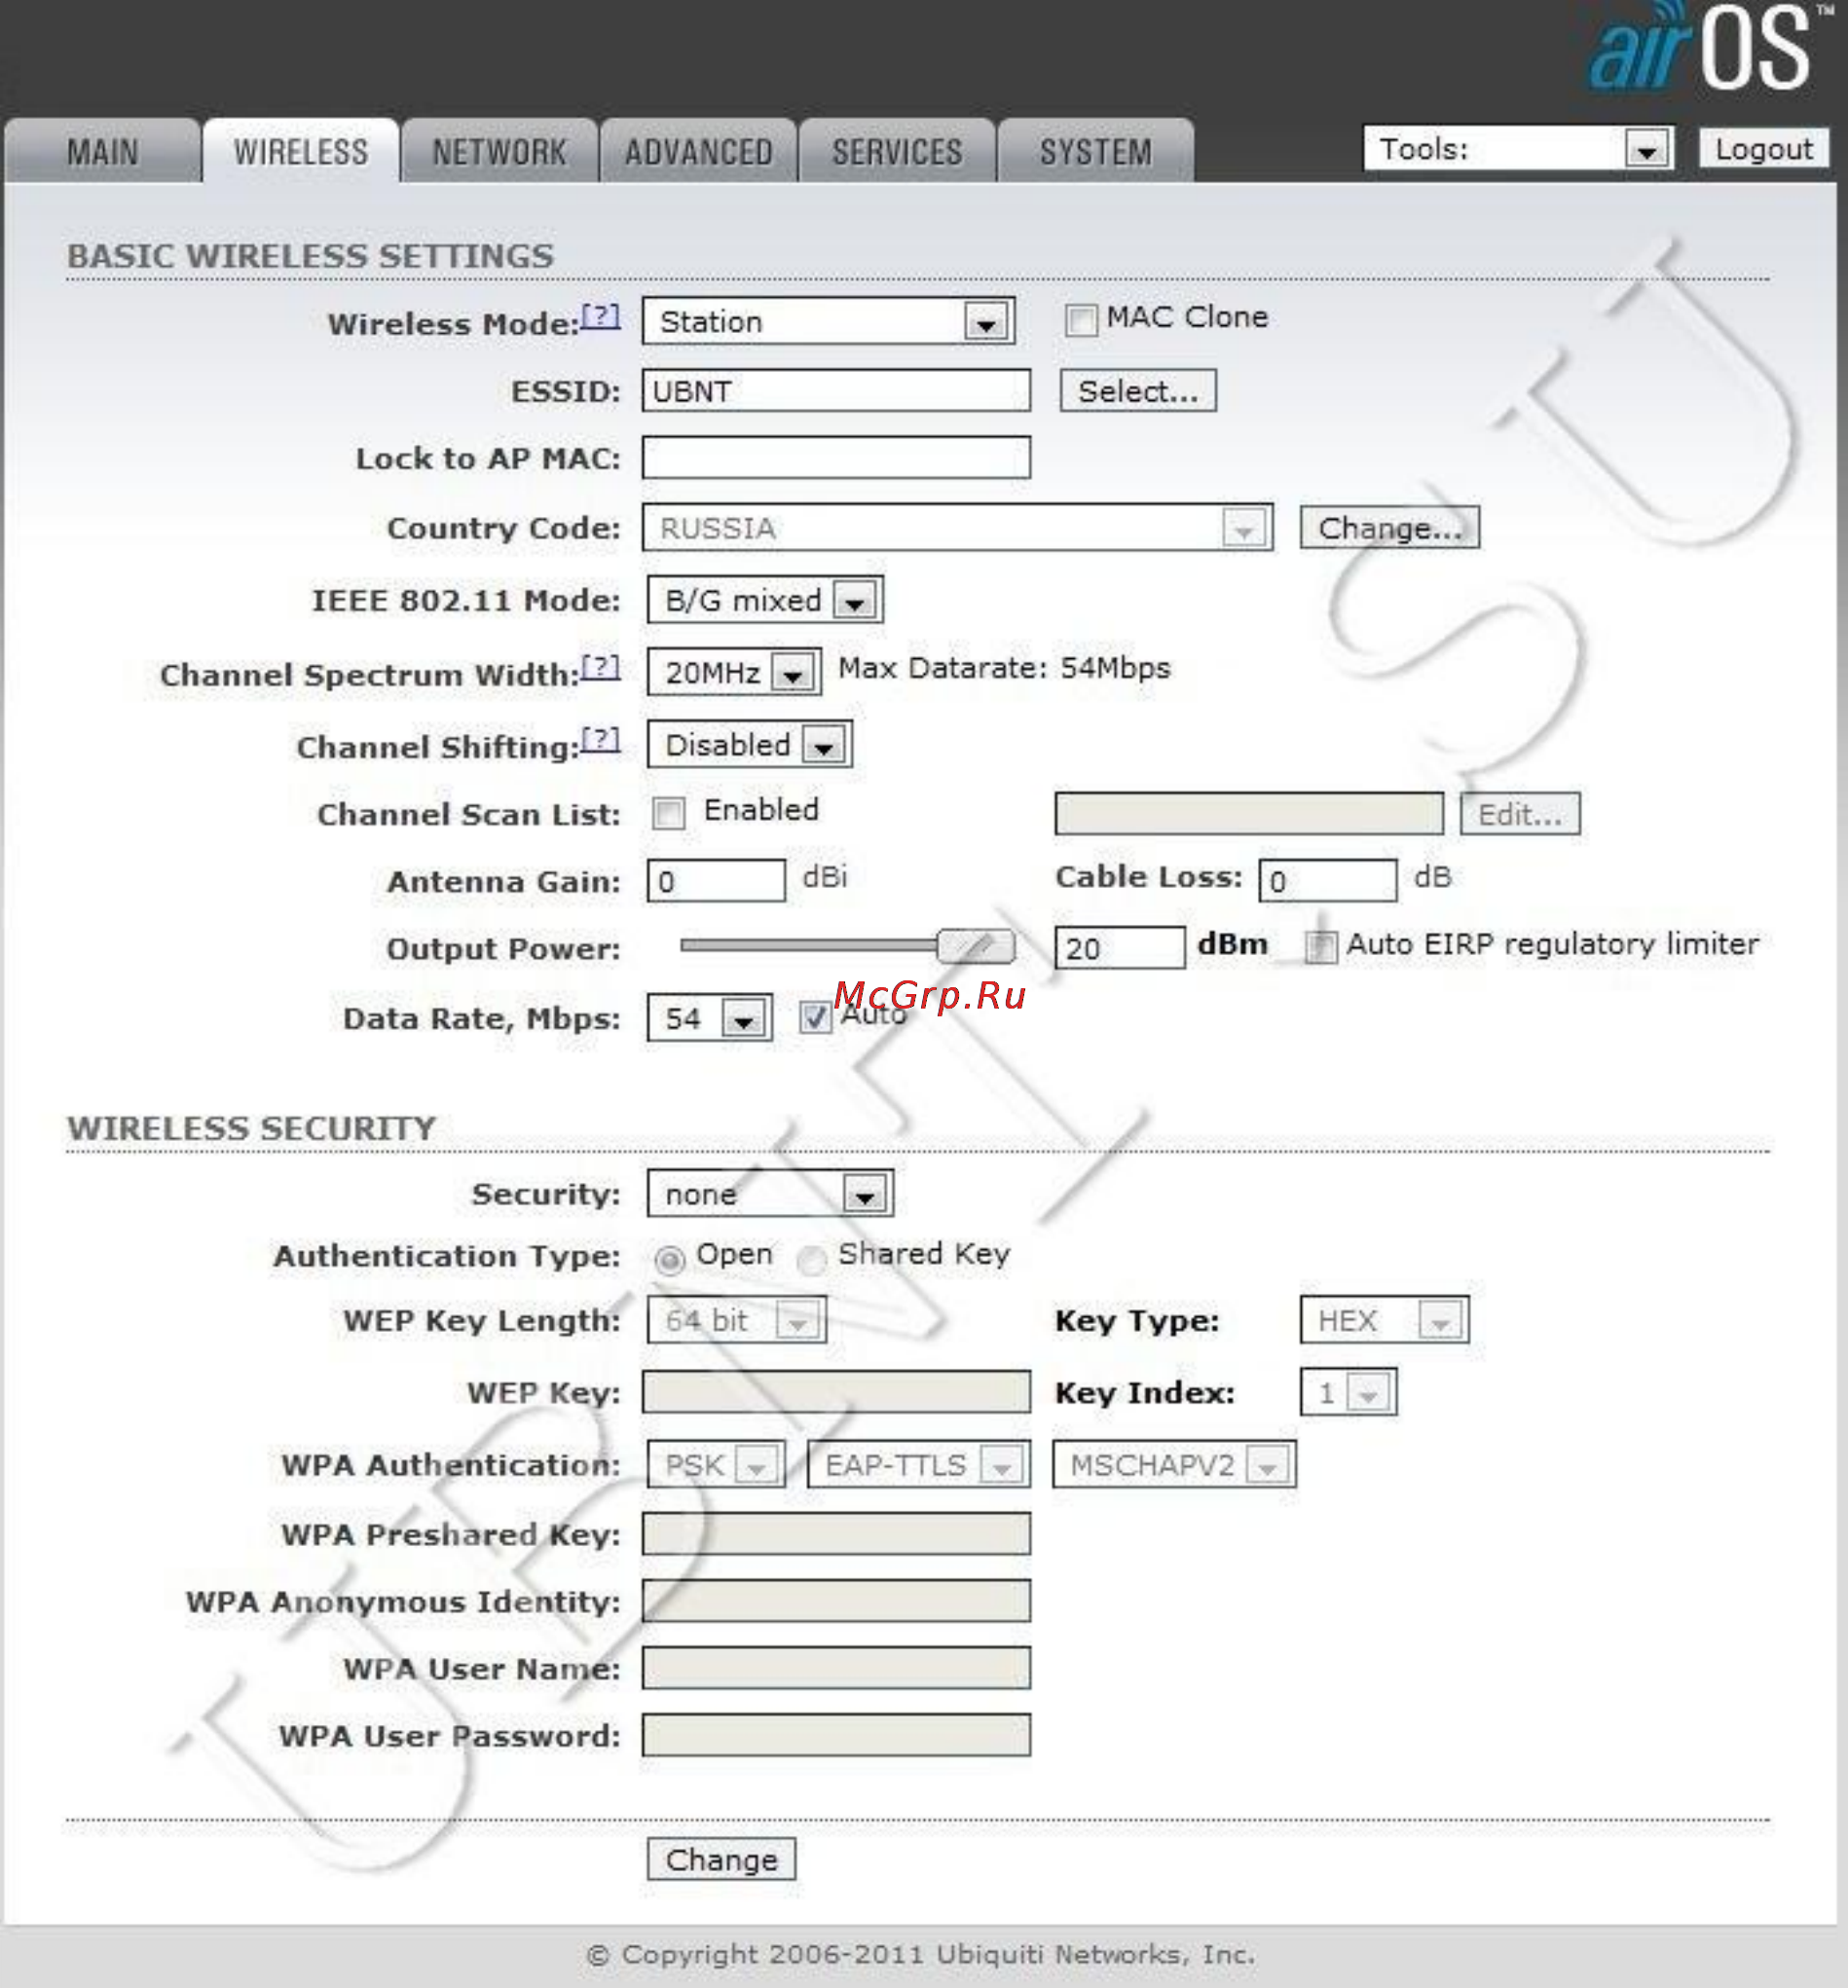The image size is (1848, 1988).
Task: Click the Channel Scan List text field
Action: pyautogui.click(x=1249, y=814)
